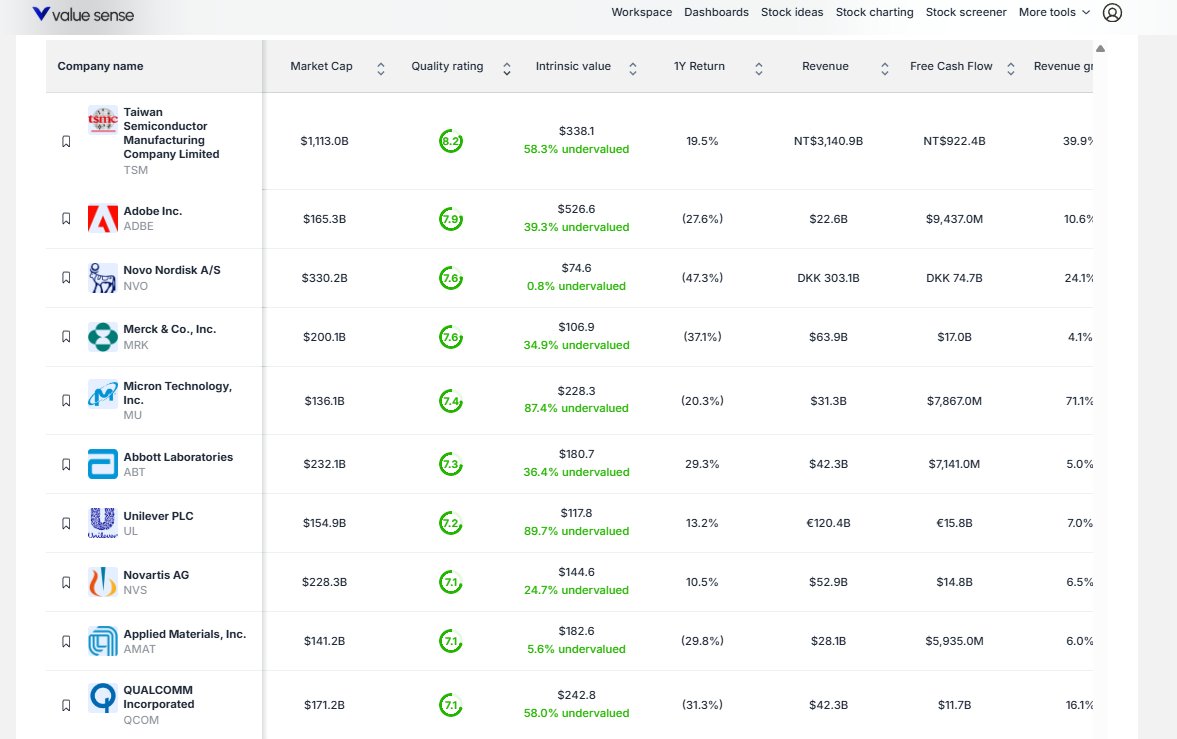This screenshot has width=1177, height=739.
Task: Click the Value Sense logo
Action: tap(83, 14)
